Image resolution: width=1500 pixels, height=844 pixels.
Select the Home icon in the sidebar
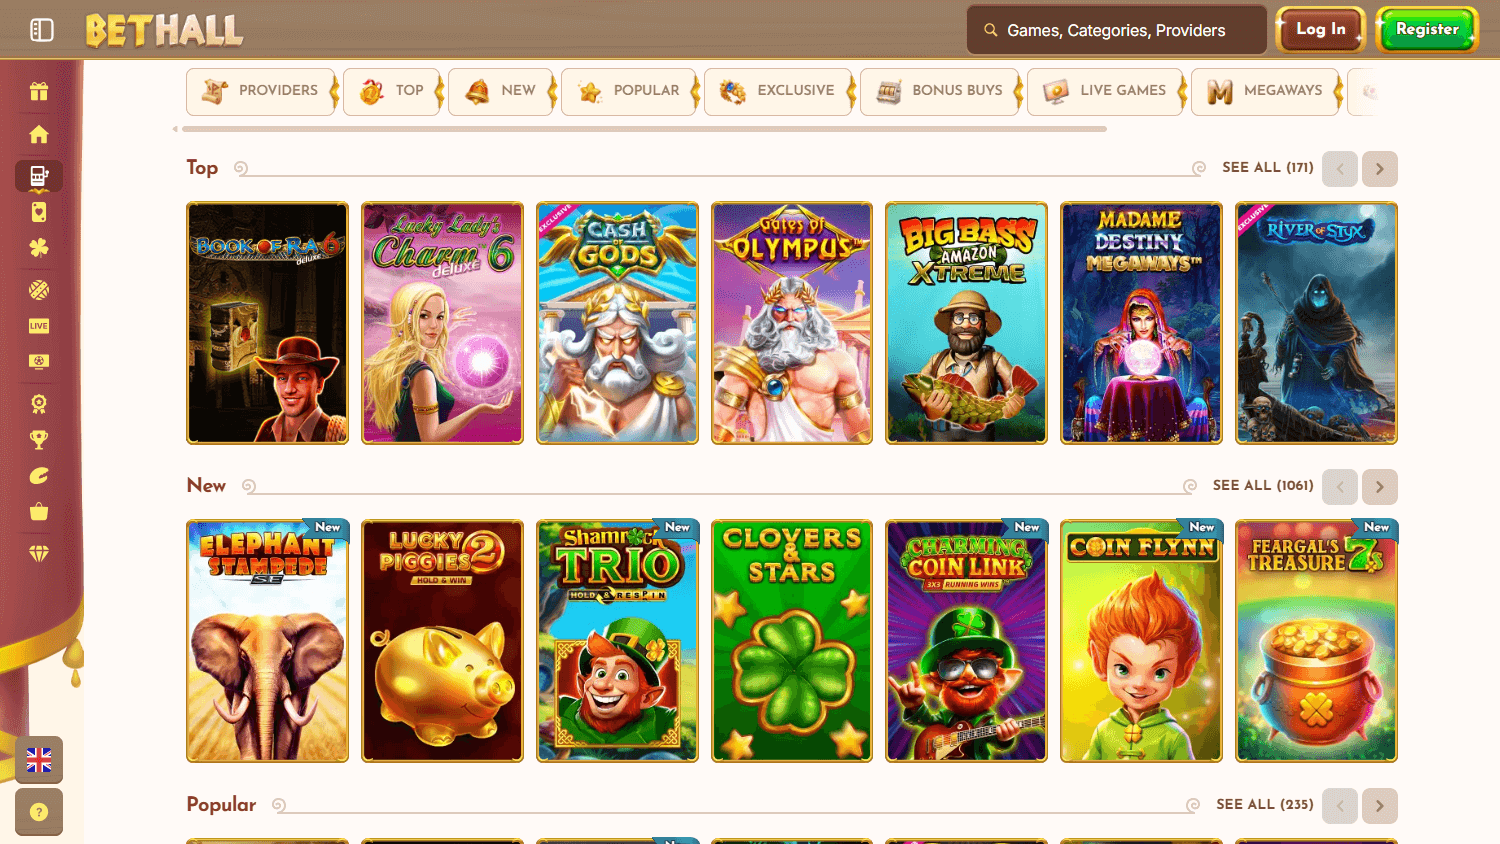(38, 133)
